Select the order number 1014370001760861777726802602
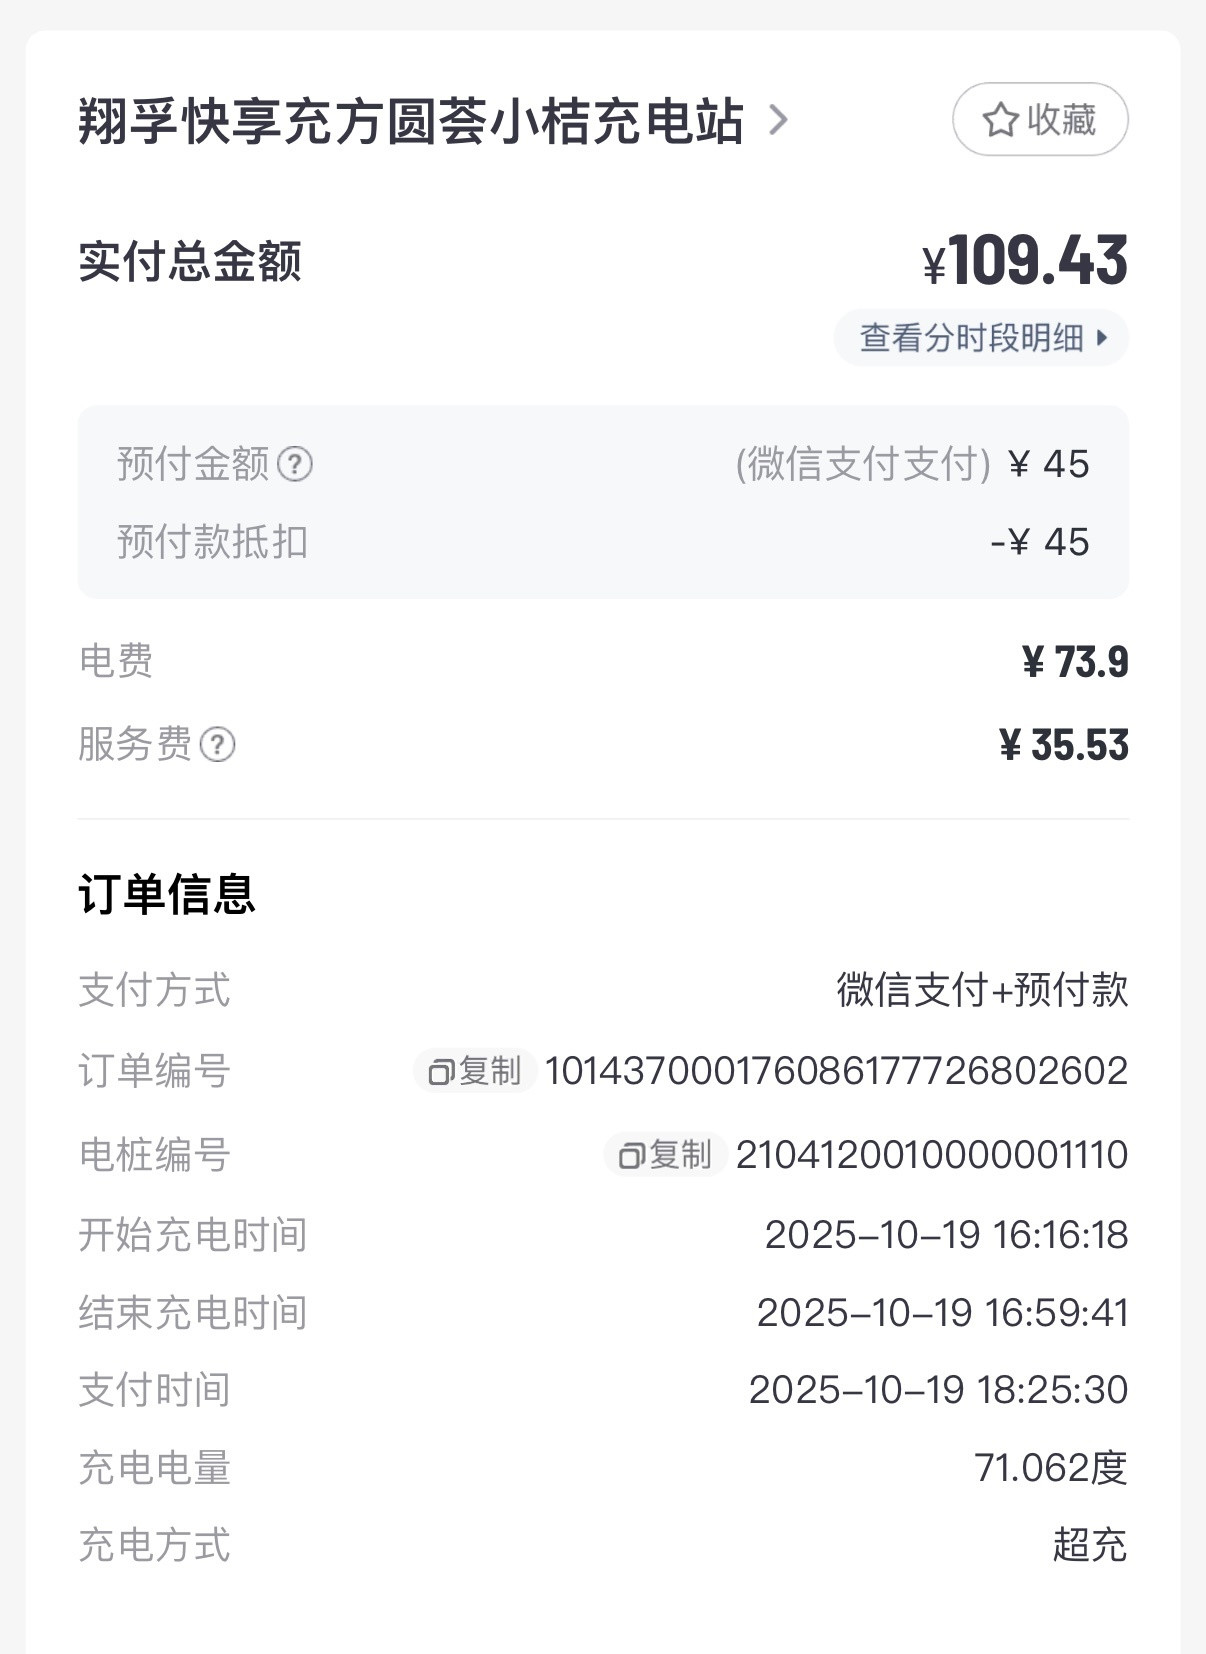 coord(836,1072)
